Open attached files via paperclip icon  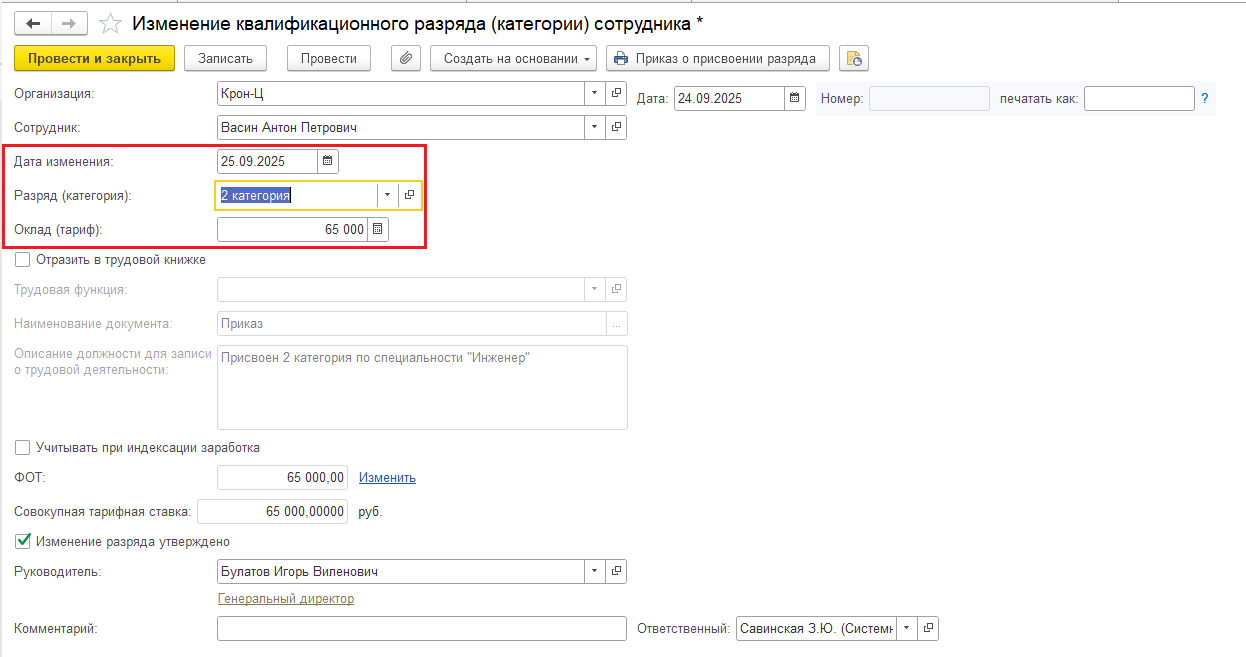click(x=406, y=59)
